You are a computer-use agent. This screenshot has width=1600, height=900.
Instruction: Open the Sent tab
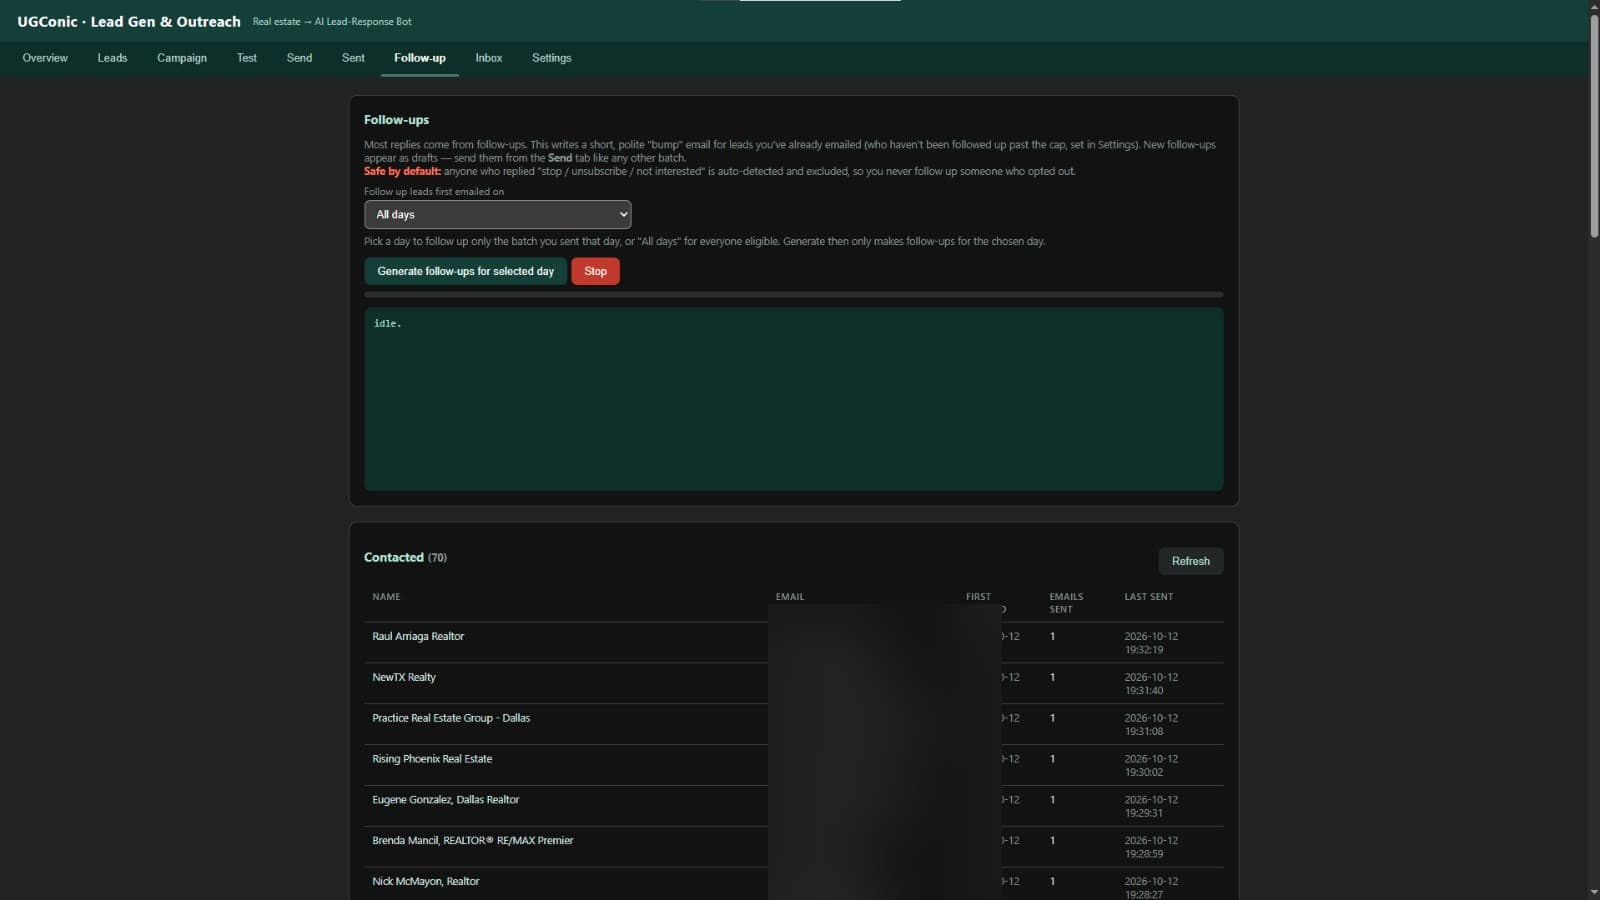[353, 58]
